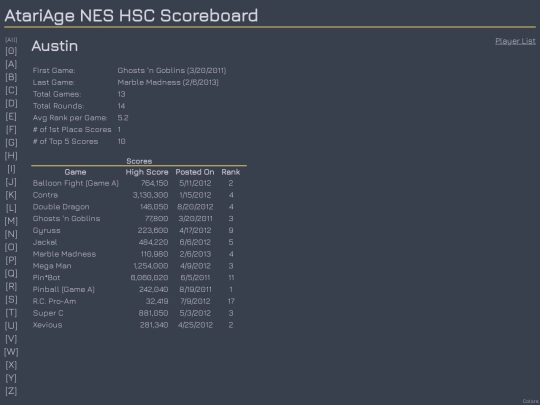
Task: Filter players by letter [P]
Action: pyautogui.click(x=11, y=260)
